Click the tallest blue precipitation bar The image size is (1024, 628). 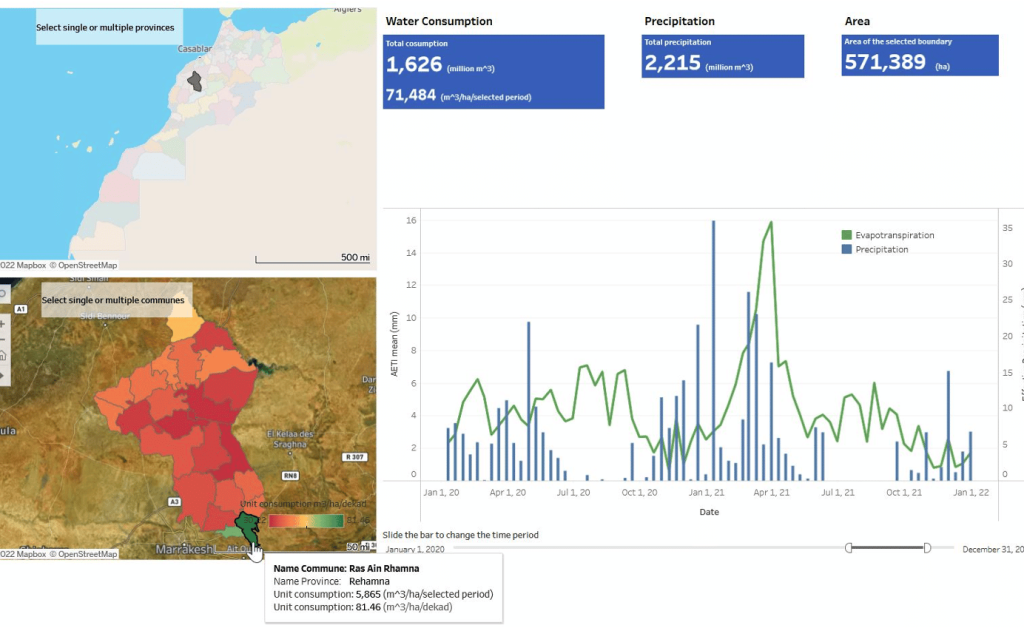click(713, 348)
